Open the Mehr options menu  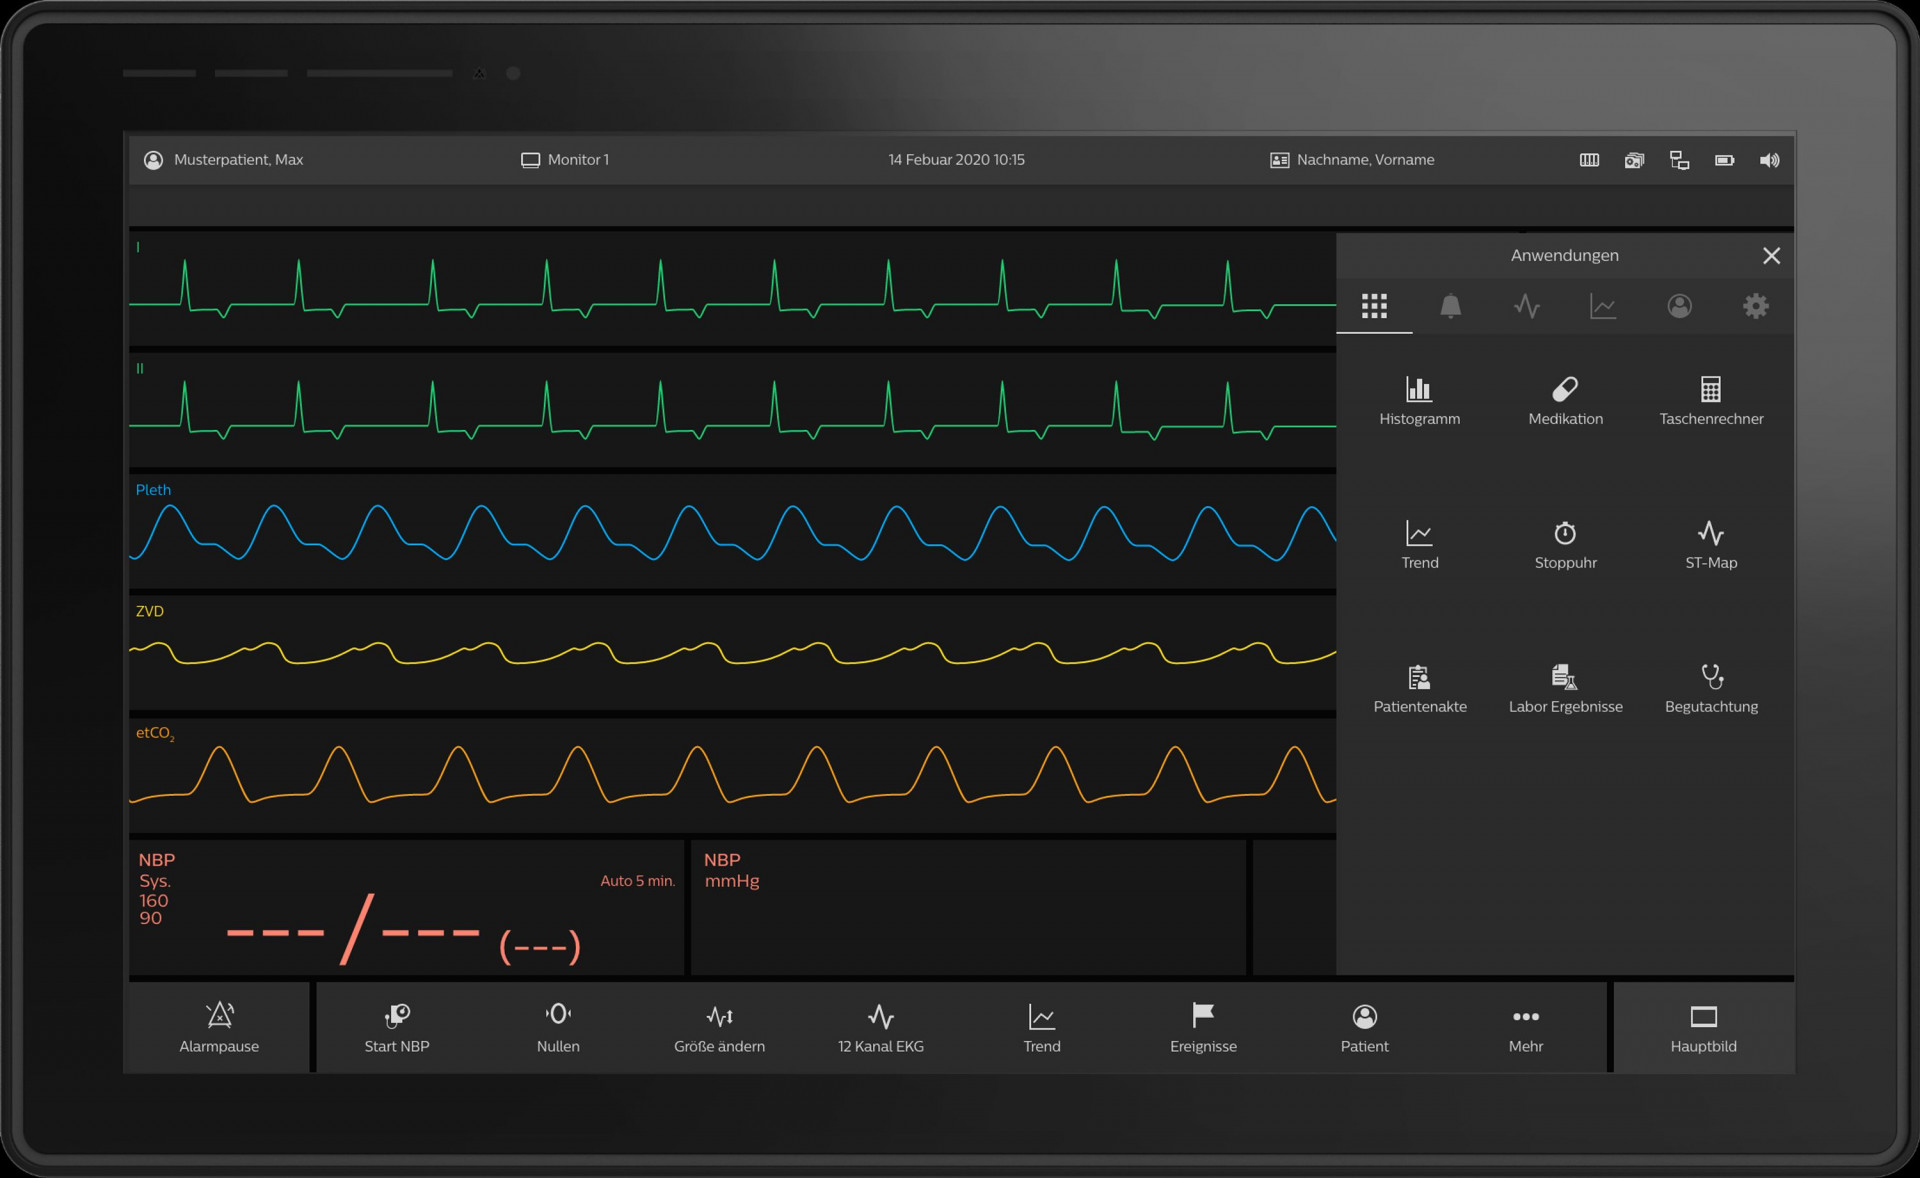[1526, 1027]
